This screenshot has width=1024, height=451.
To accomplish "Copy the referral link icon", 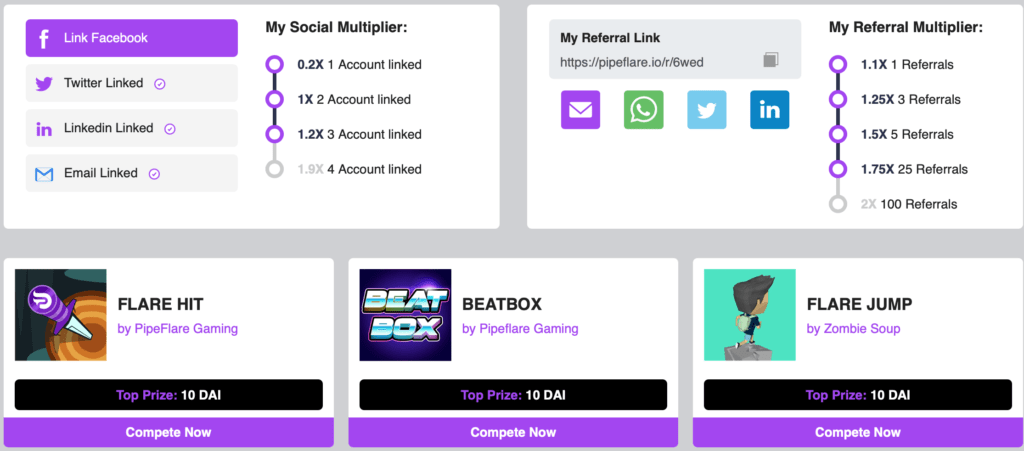I will 770,61.
